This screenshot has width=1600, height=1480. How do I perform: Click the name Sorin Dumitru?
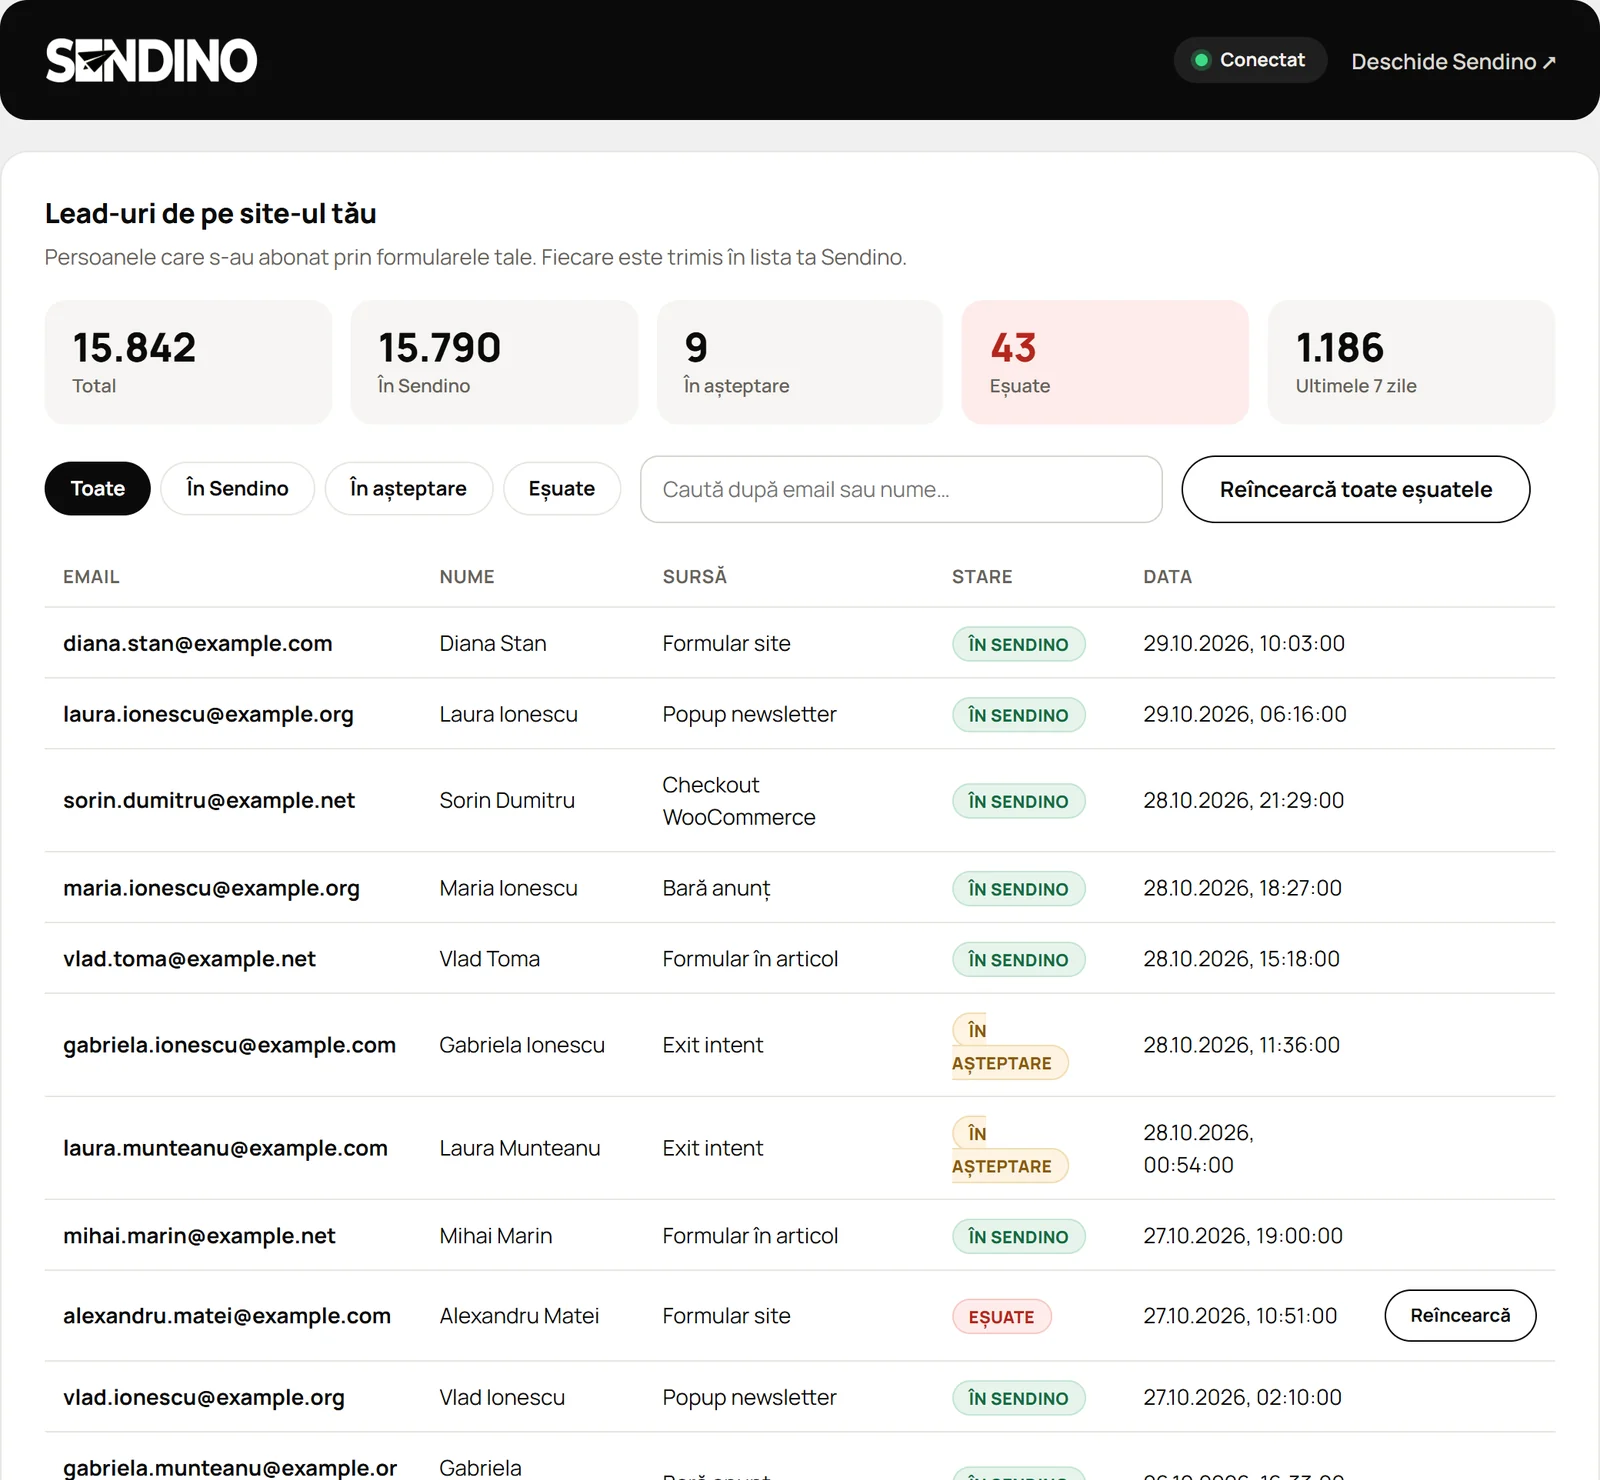coord(507,801)
